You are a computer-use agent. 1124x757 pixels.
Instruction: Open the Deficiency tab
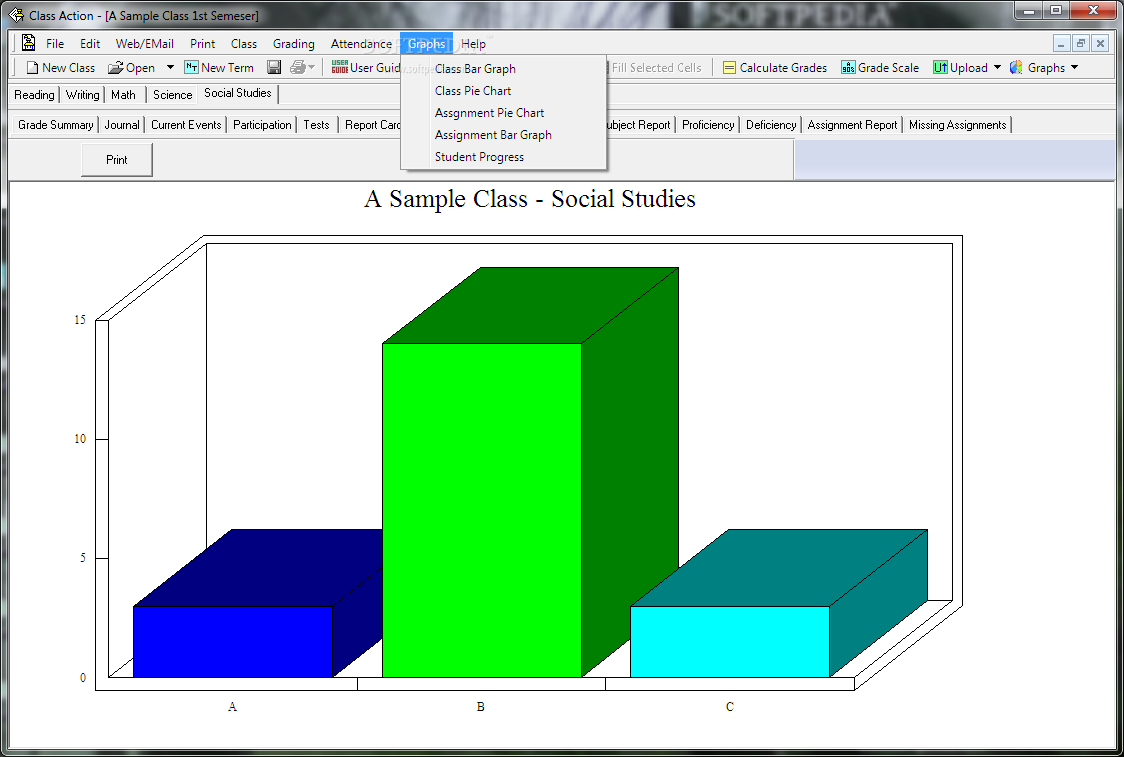click(x=771, y=125)
